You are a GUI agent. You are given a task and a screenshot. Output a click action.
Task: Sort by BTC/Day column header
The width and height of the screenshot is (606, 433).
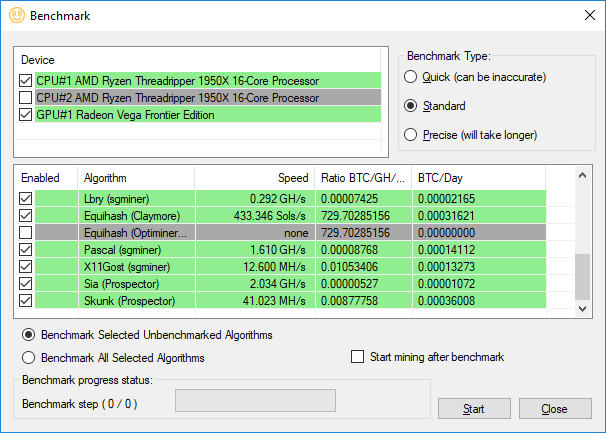point(479,178)
